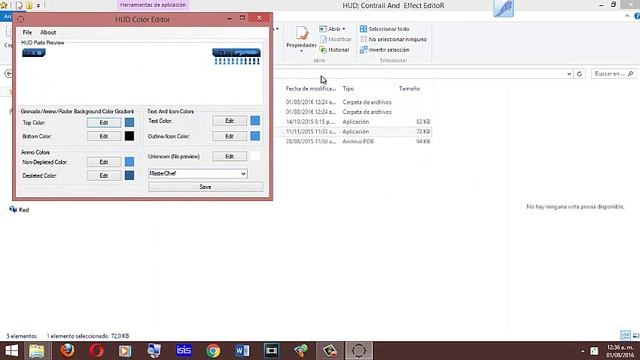Viewport: 640px width, 360px height.
Task: Click the HUD Color Editor title icon
Action: (x=21, y=19)
